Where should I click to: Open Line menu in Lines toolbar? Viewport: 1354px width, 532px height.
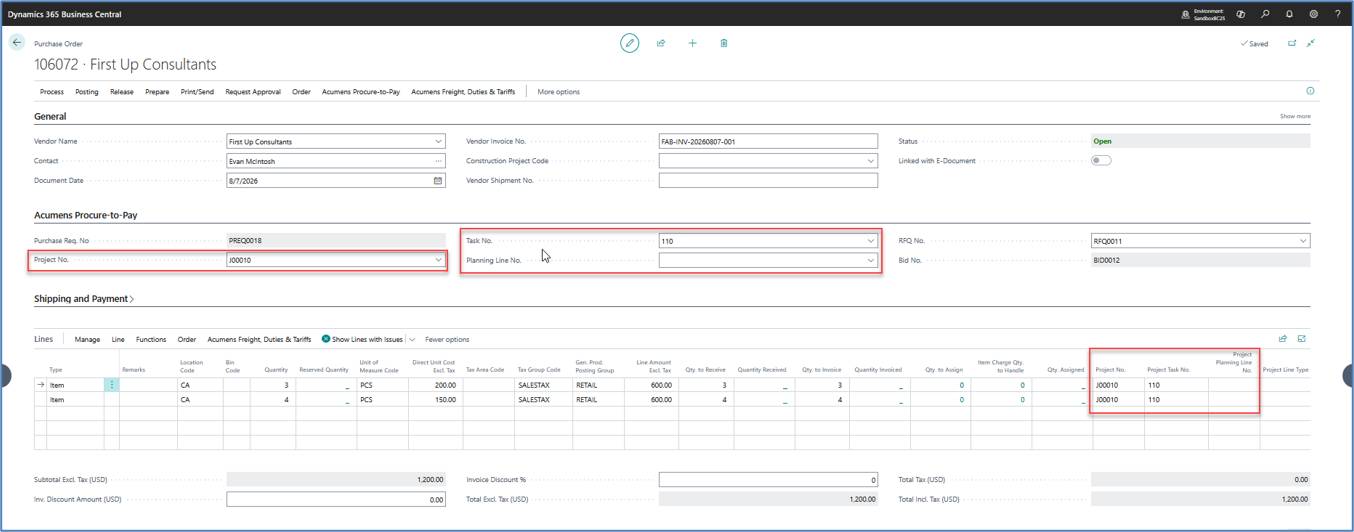coord(118,339)
